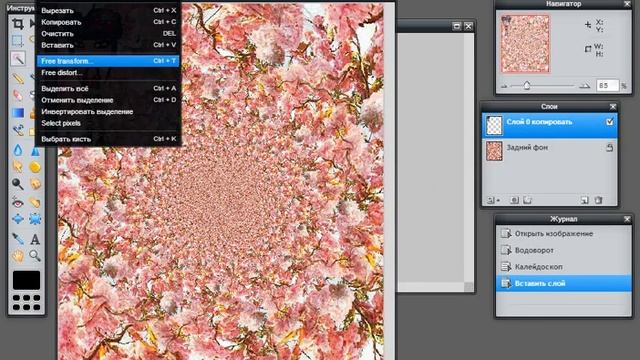This screenshot has height=360, width=640.
Task: Close the background document window
Action: point(469,27)
